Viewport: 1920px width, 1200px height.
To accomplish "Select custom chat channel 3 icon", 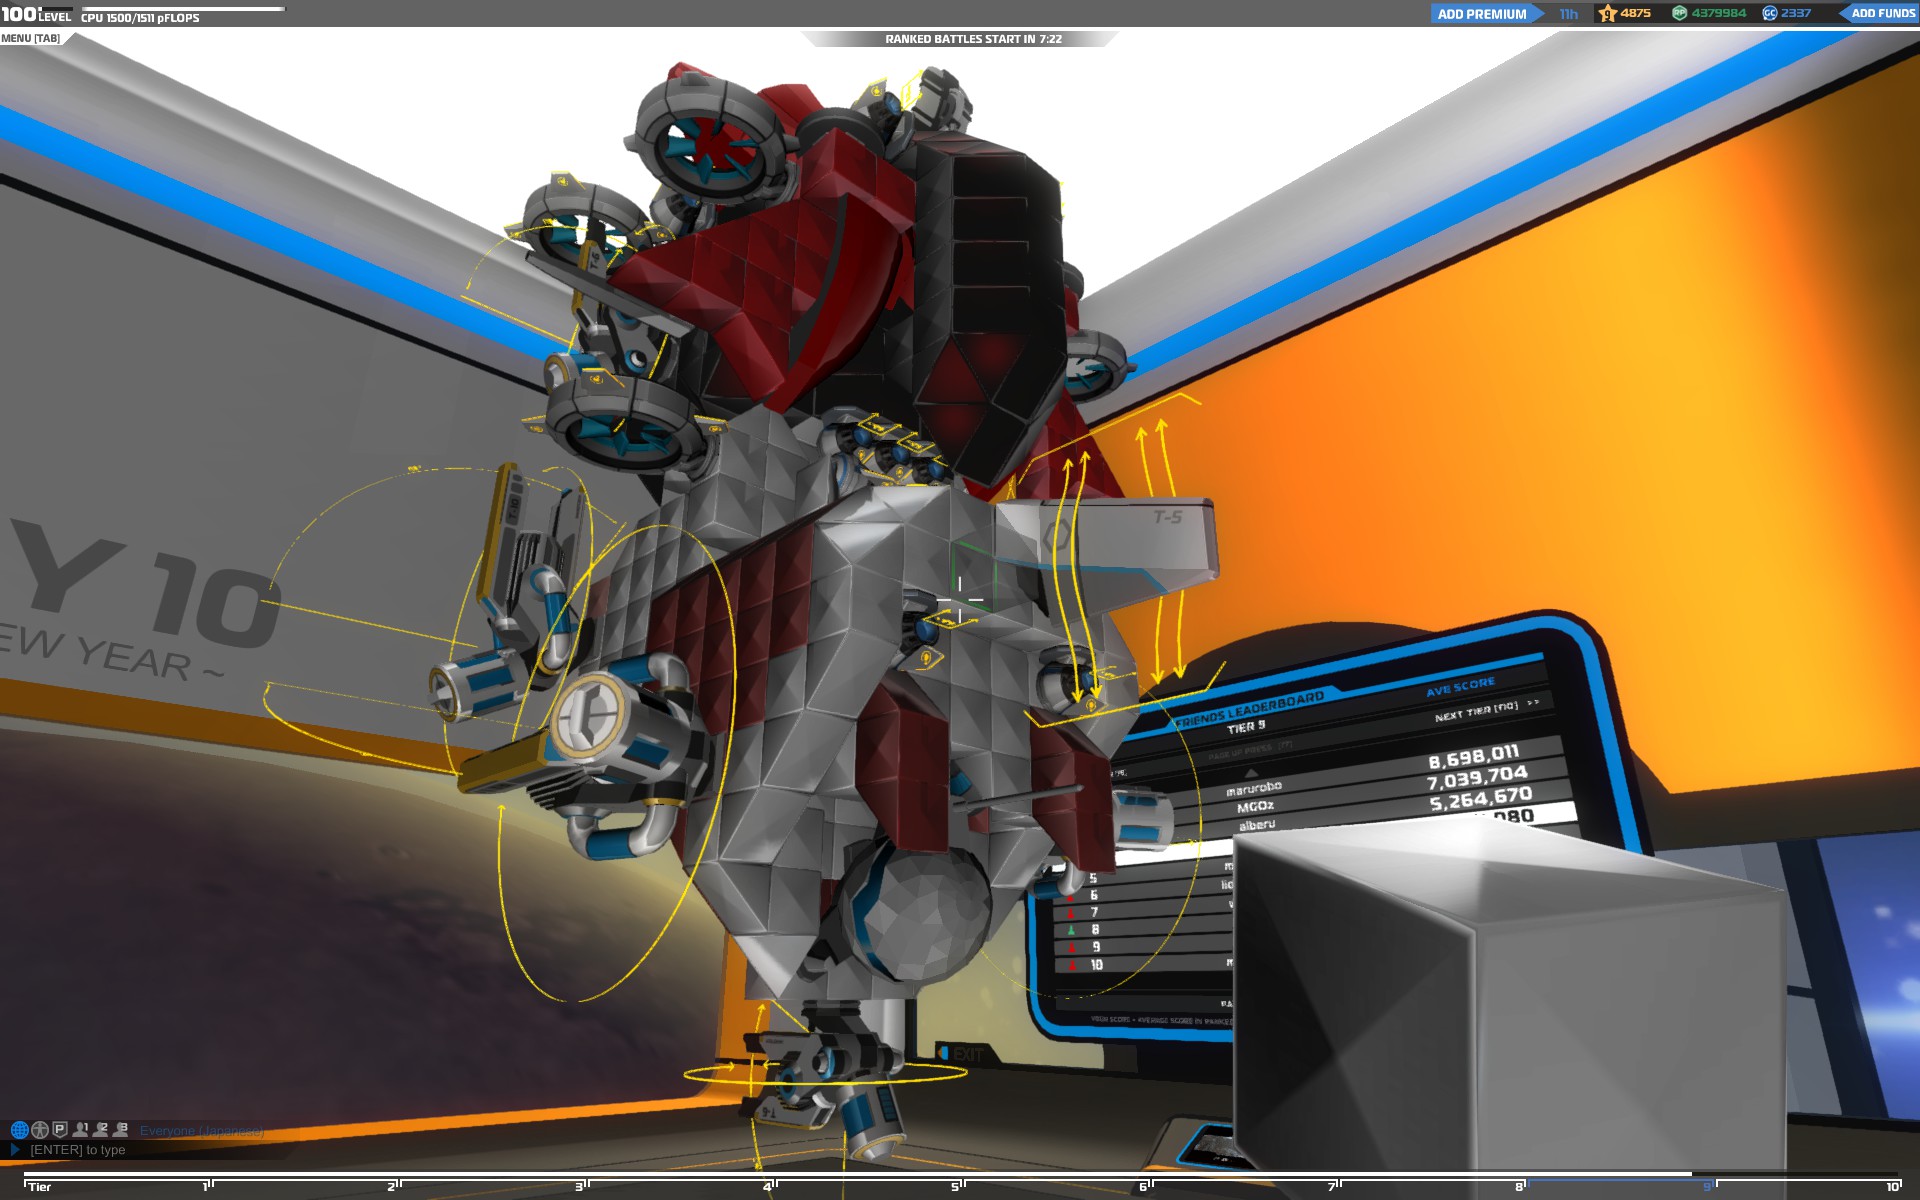I will click(121, 1129).
